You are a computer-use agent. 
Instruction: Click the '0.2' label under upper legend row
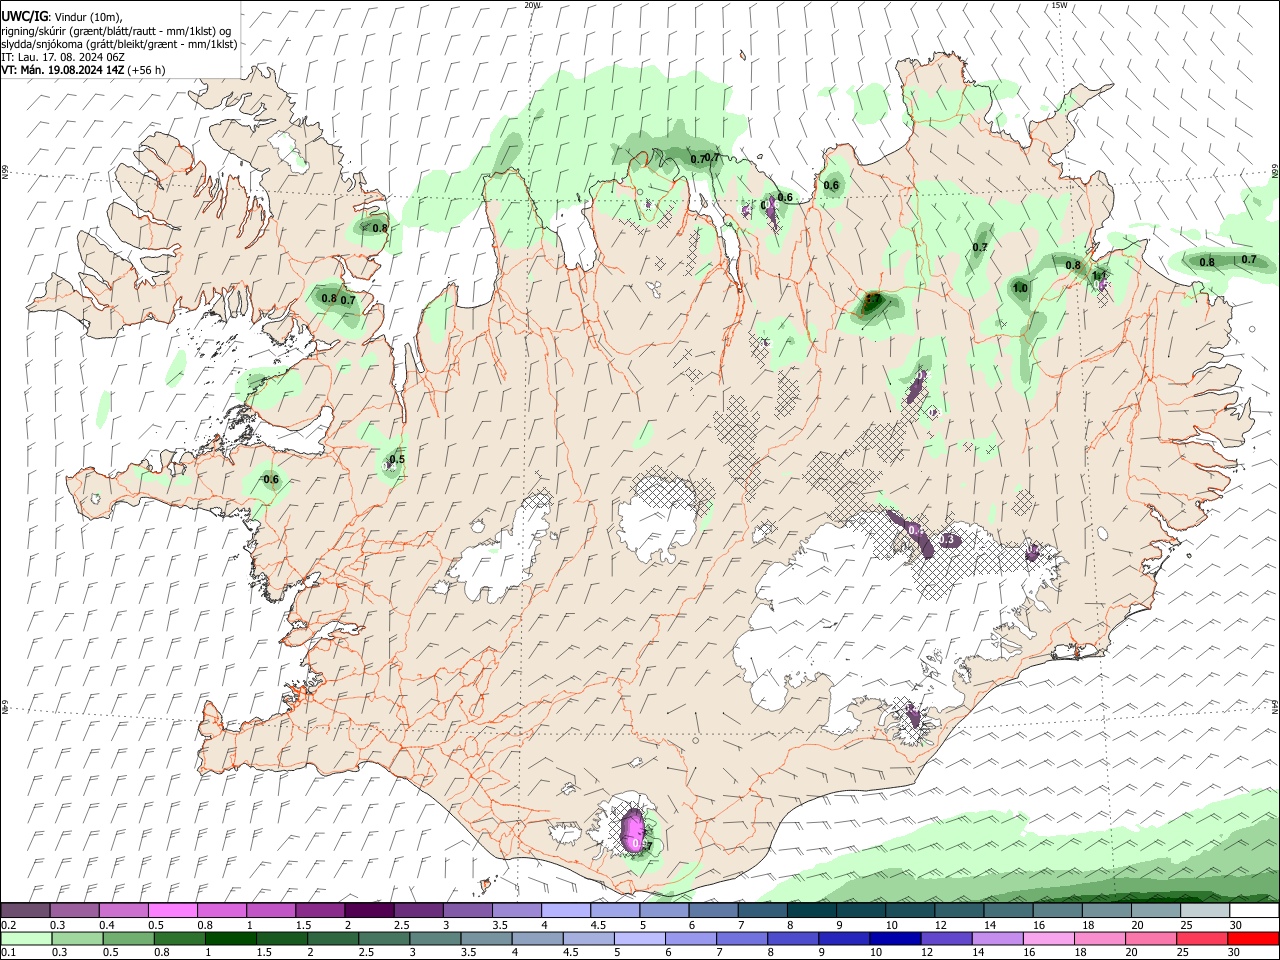point(8,924)
